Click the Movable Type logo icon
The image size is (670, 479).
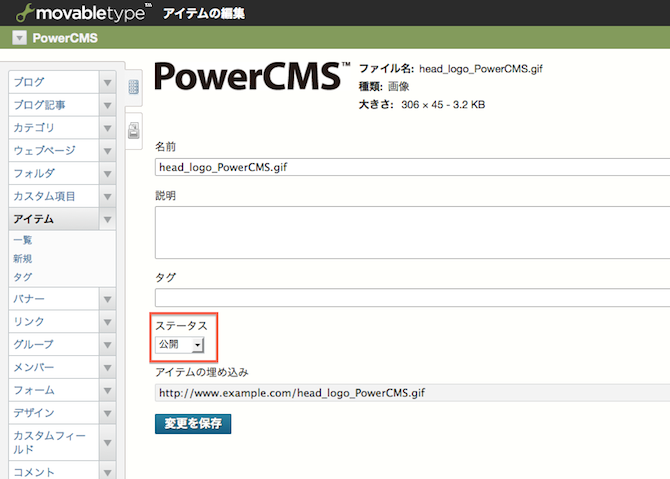pos(24,13)
